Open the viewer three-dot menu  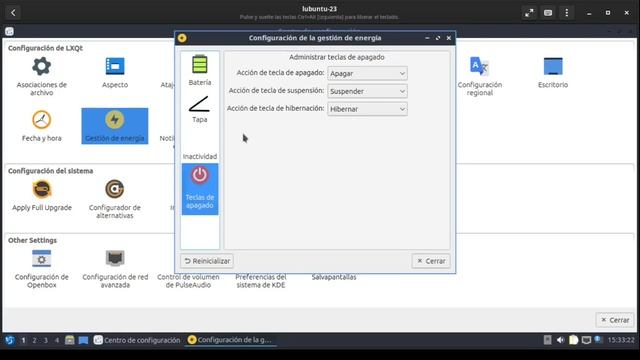(567, 13)
